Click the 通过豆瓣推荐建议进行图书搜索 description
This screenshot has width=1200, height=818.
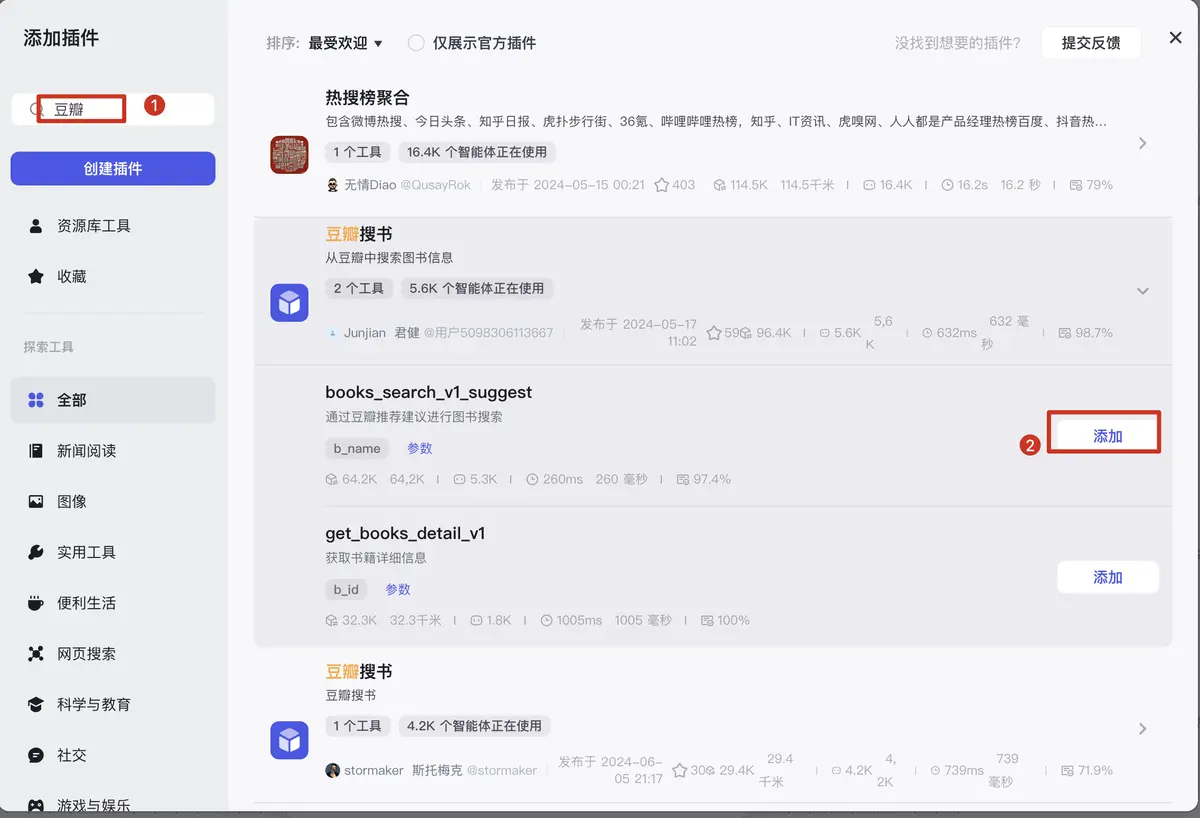(413, 416)
